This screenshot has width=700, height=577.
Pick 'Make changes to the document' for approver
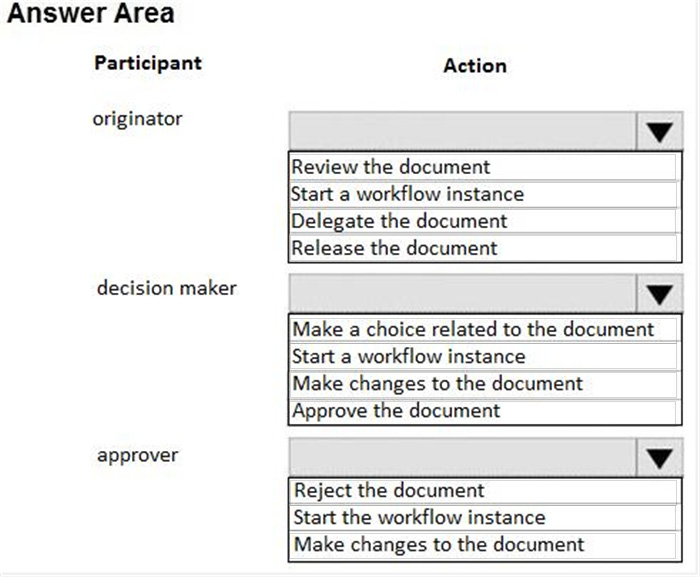click(483, 545)
